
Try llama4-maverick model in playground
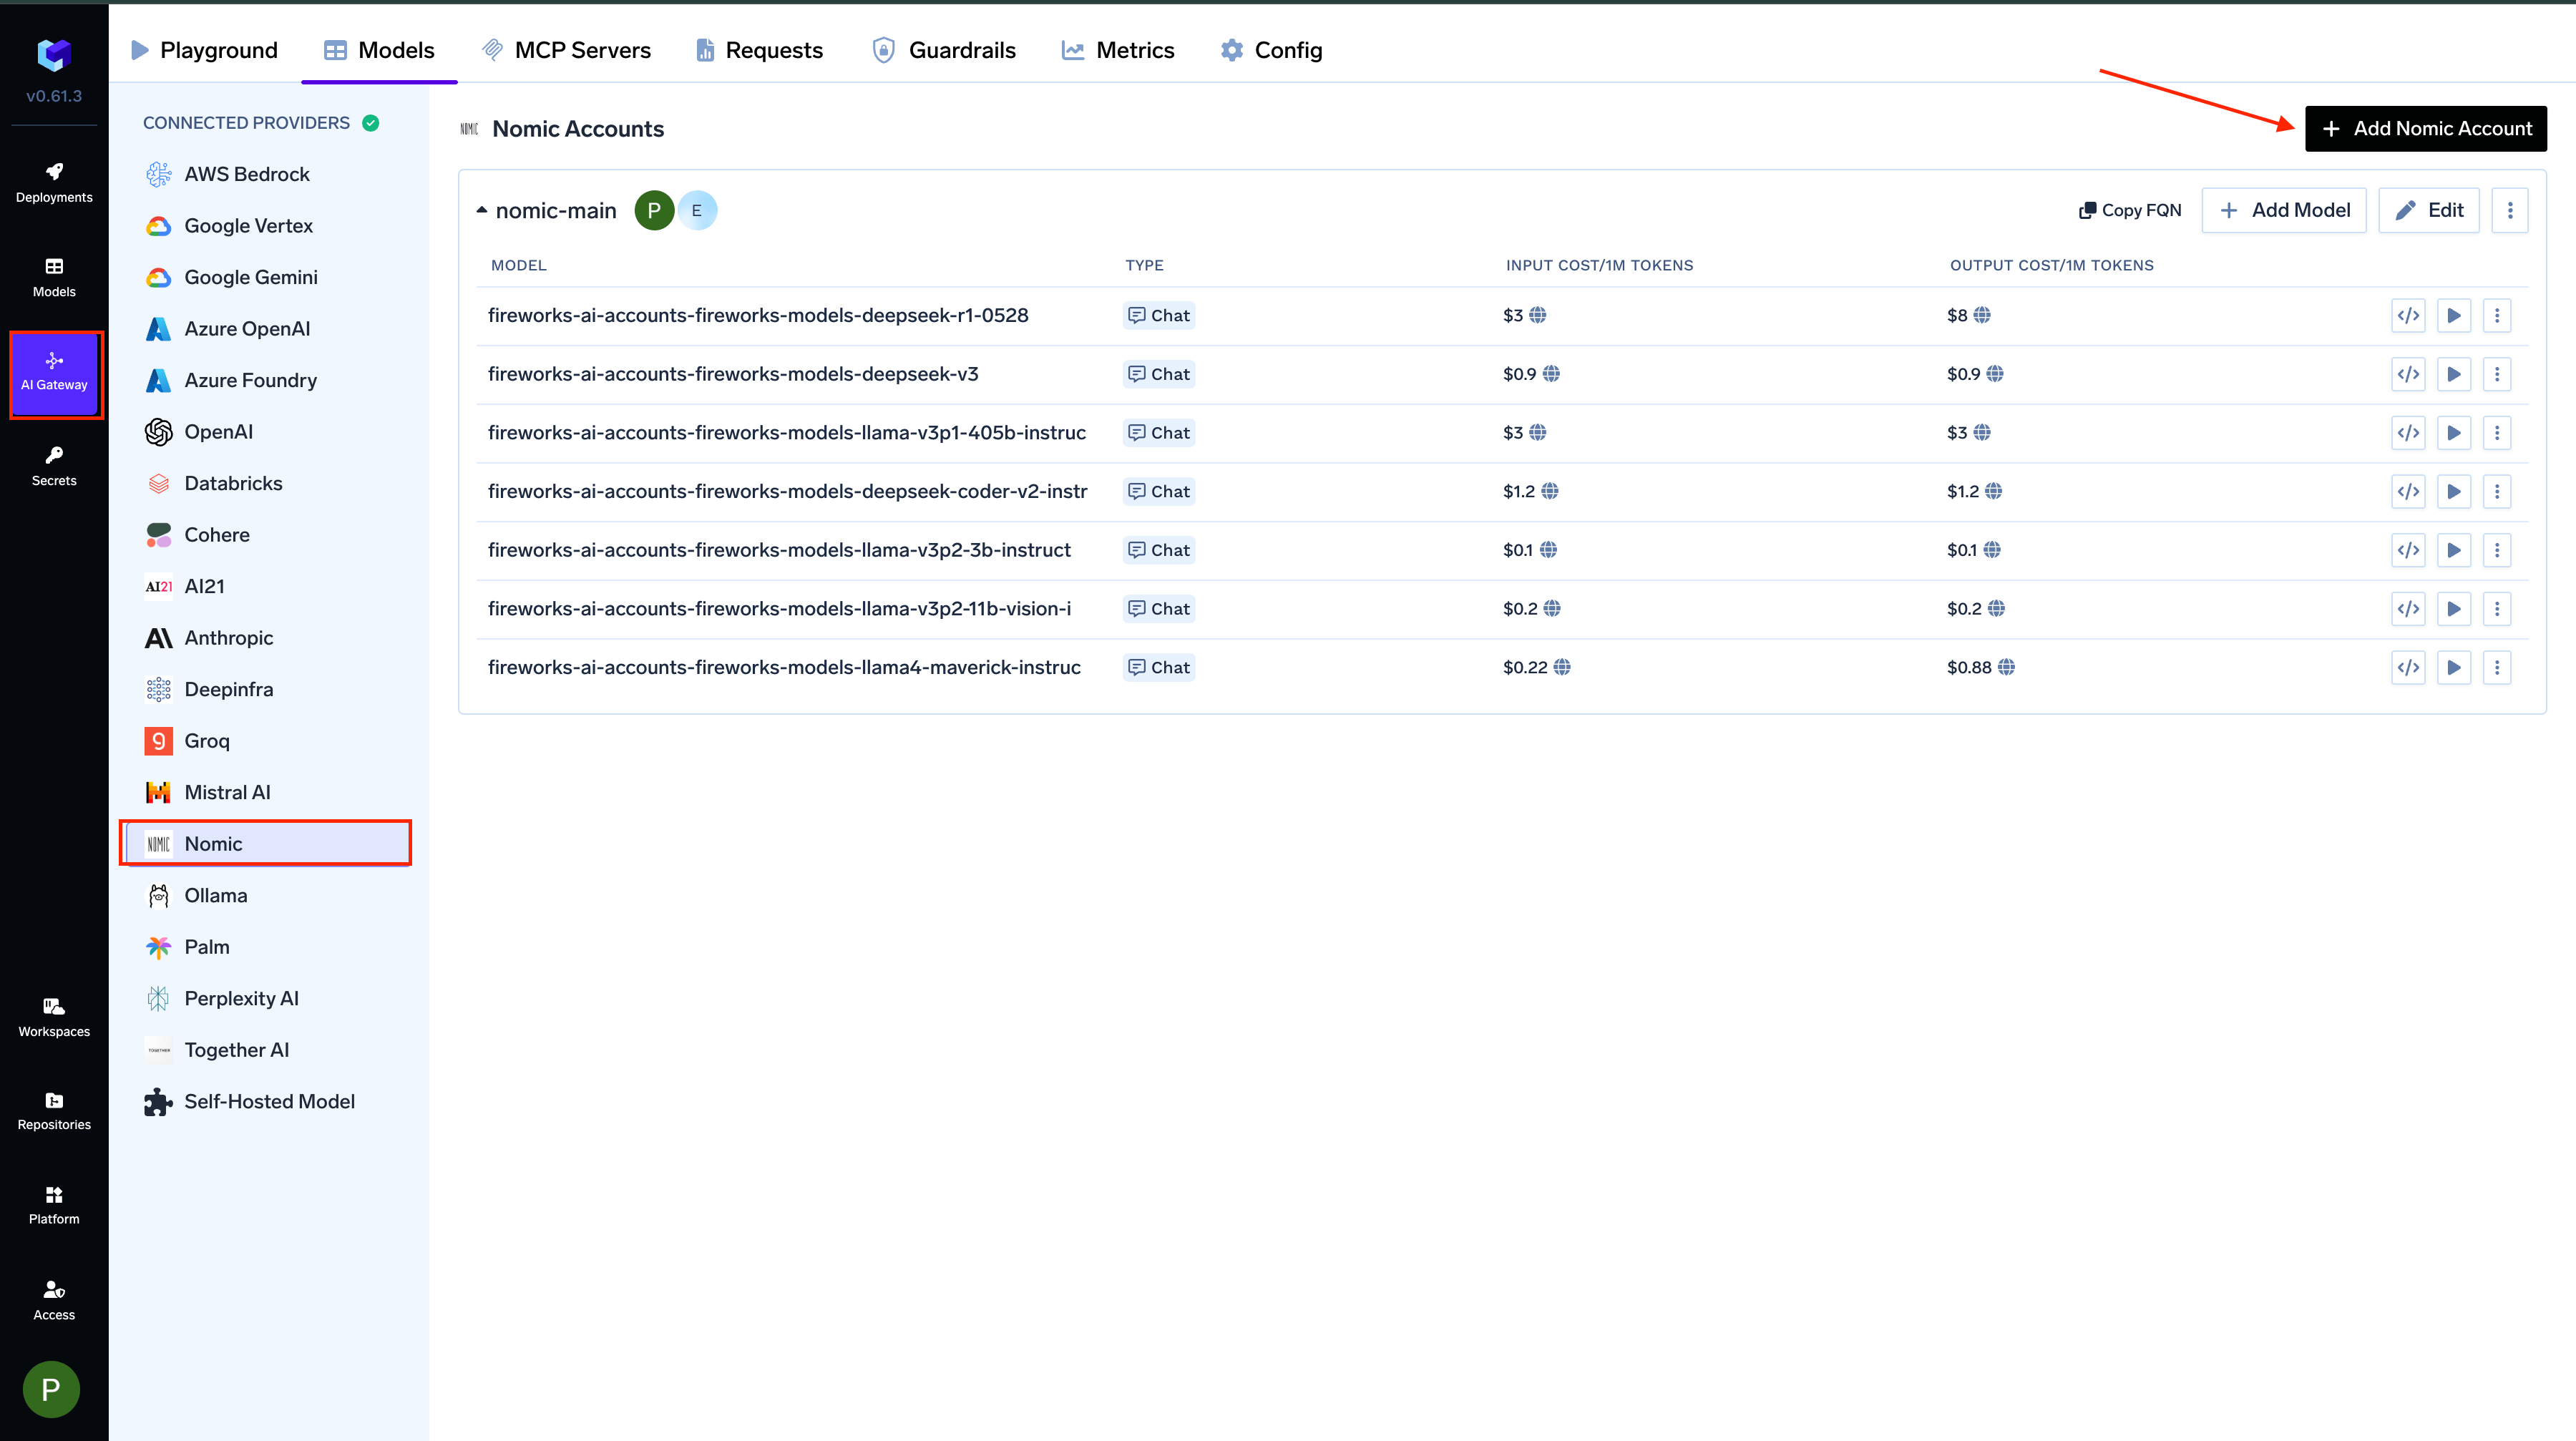(x=2454, y=667)
